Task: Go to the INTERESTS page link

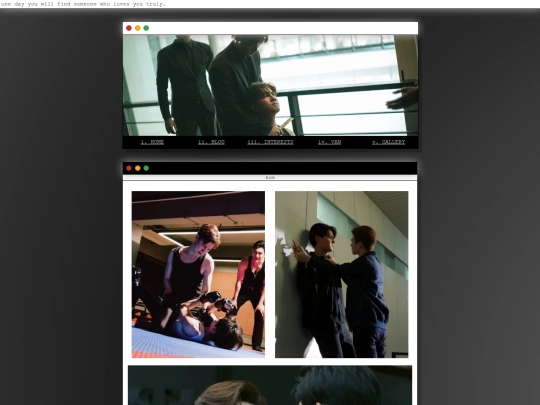Action: pyautogui.click(x=270, y=142)
